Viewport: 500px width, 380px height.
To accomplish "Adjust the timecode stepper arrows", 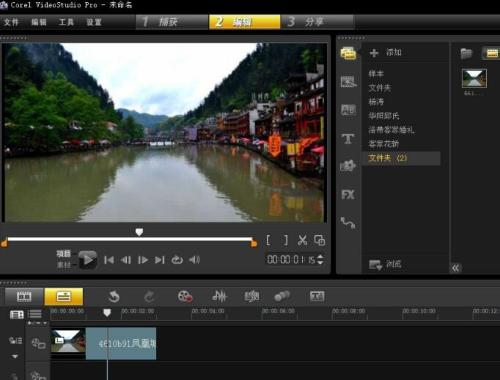I will pyautogui.click(x=320, y=259).
